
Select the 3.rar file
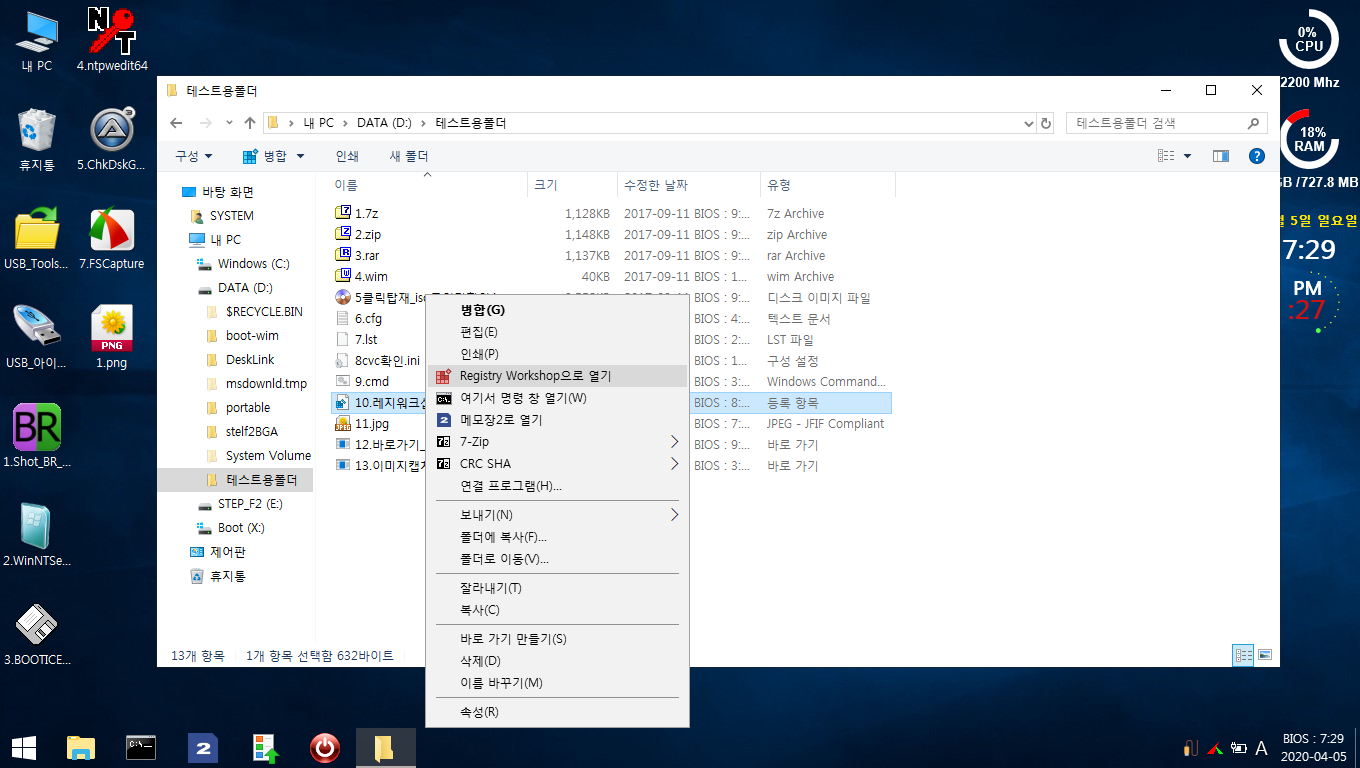pyautogui.click(x=367, y=255)
